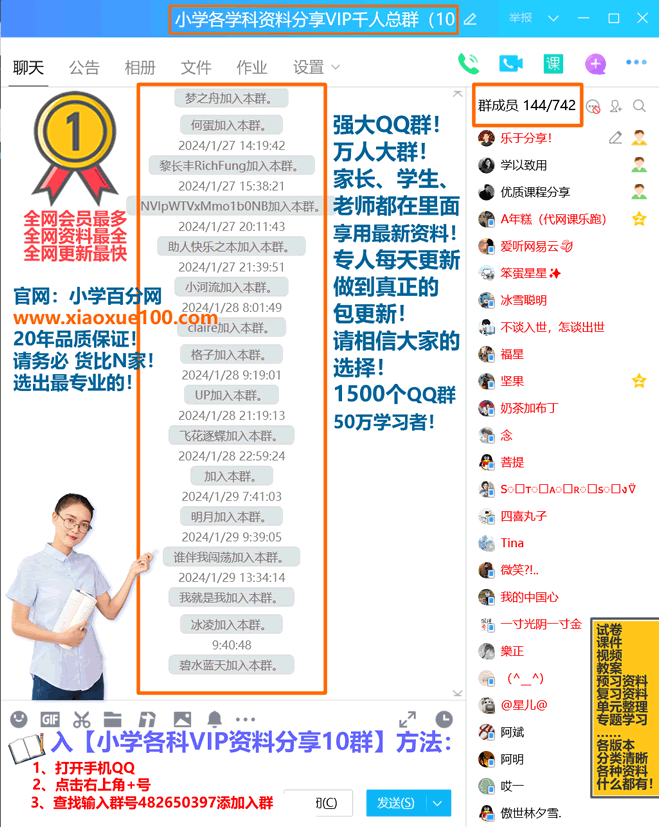Start a group video call
The height and width of the screenshot is (827, 659).
[511, 64]
